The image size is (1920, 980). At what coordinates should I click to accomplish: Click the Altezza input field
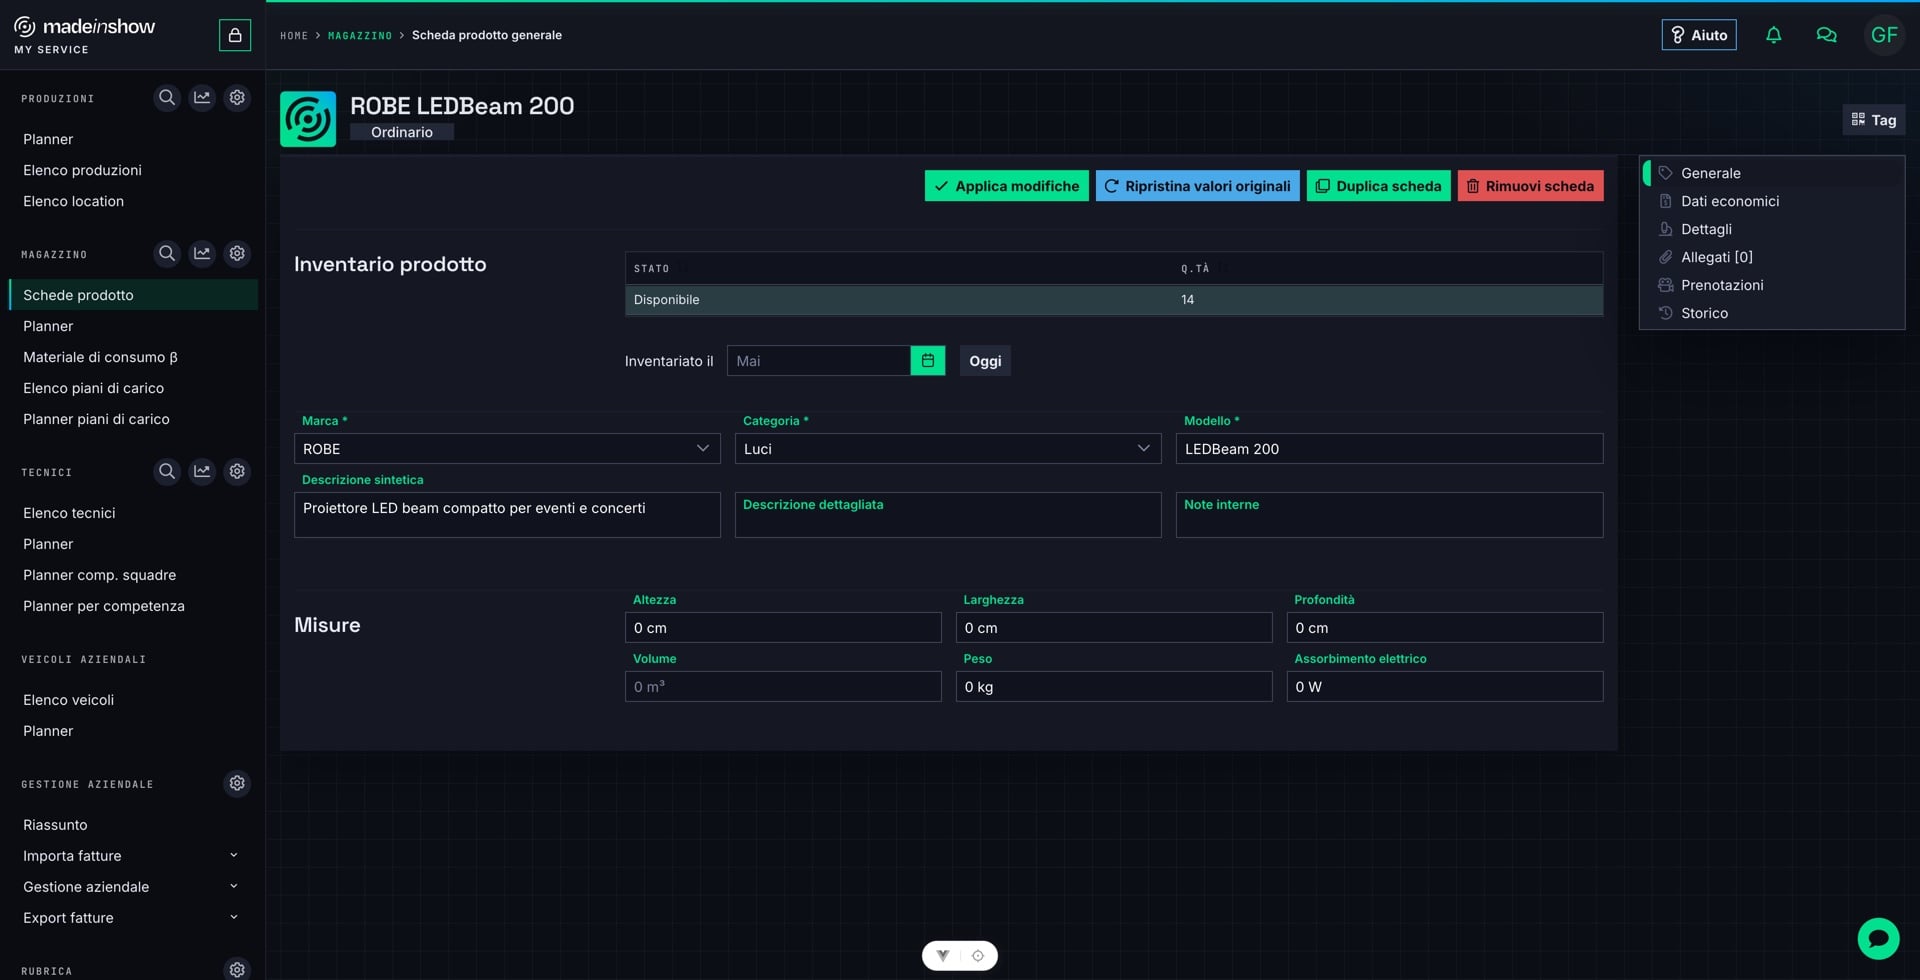(783, 628)
